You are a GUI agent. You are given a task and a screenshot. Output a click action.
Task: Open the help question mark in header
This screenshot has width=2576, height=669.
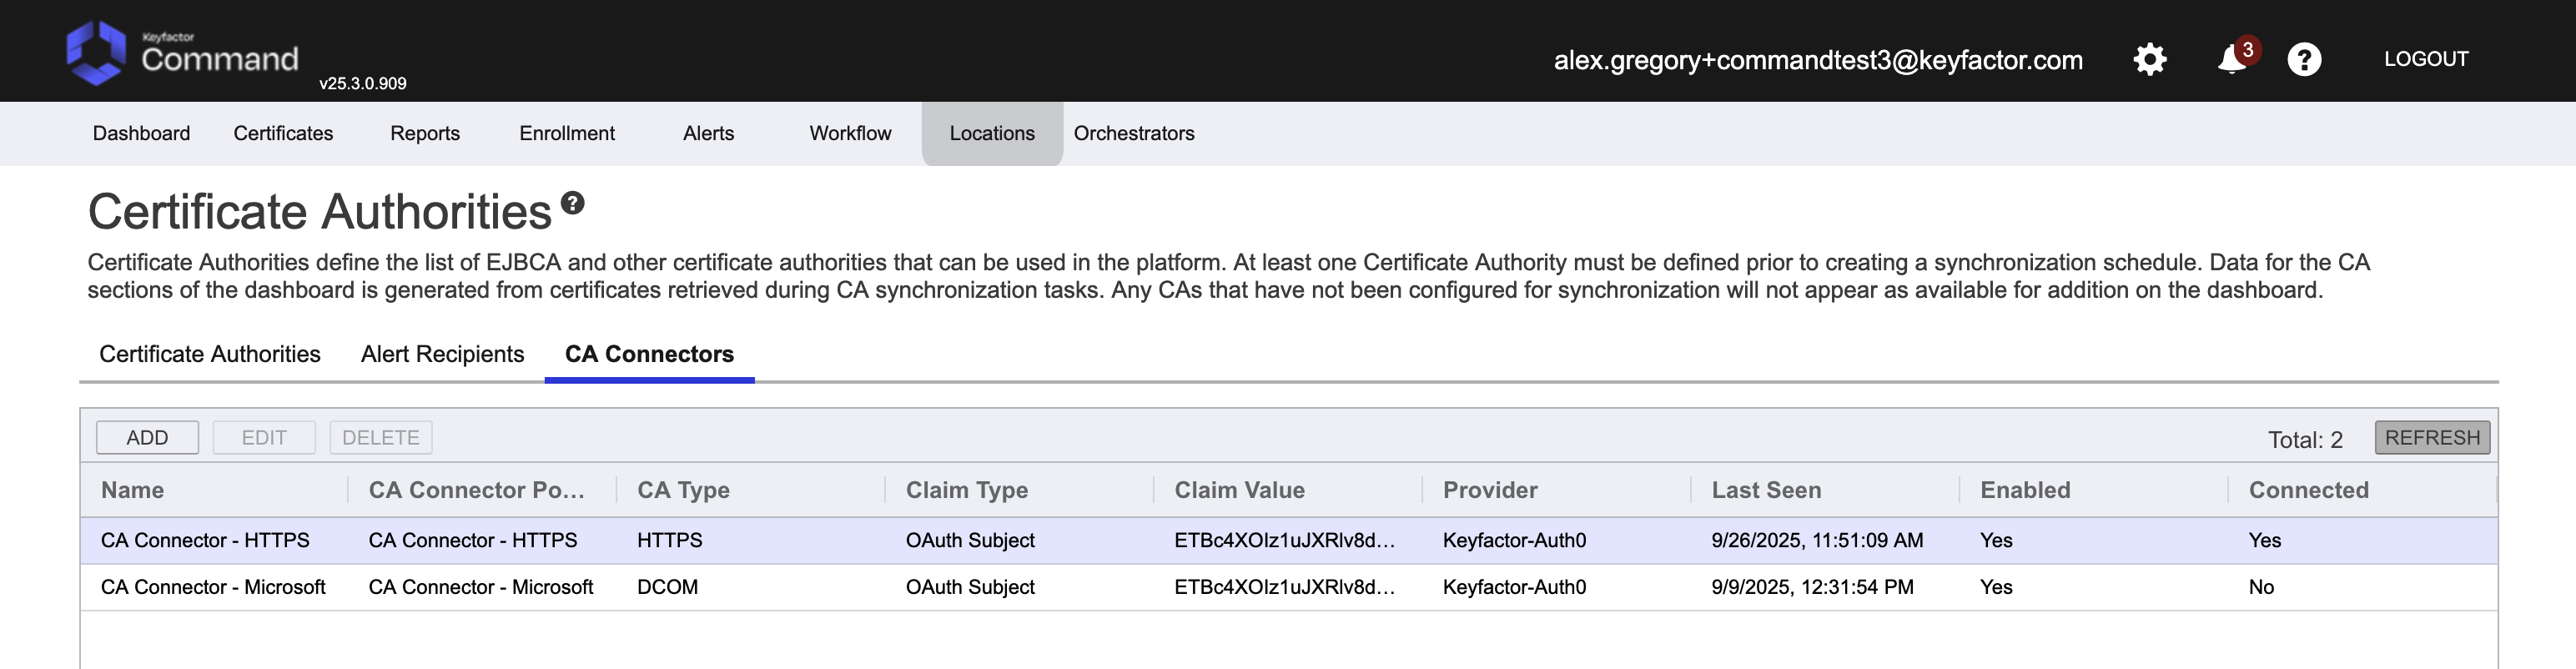[2304, 60]
